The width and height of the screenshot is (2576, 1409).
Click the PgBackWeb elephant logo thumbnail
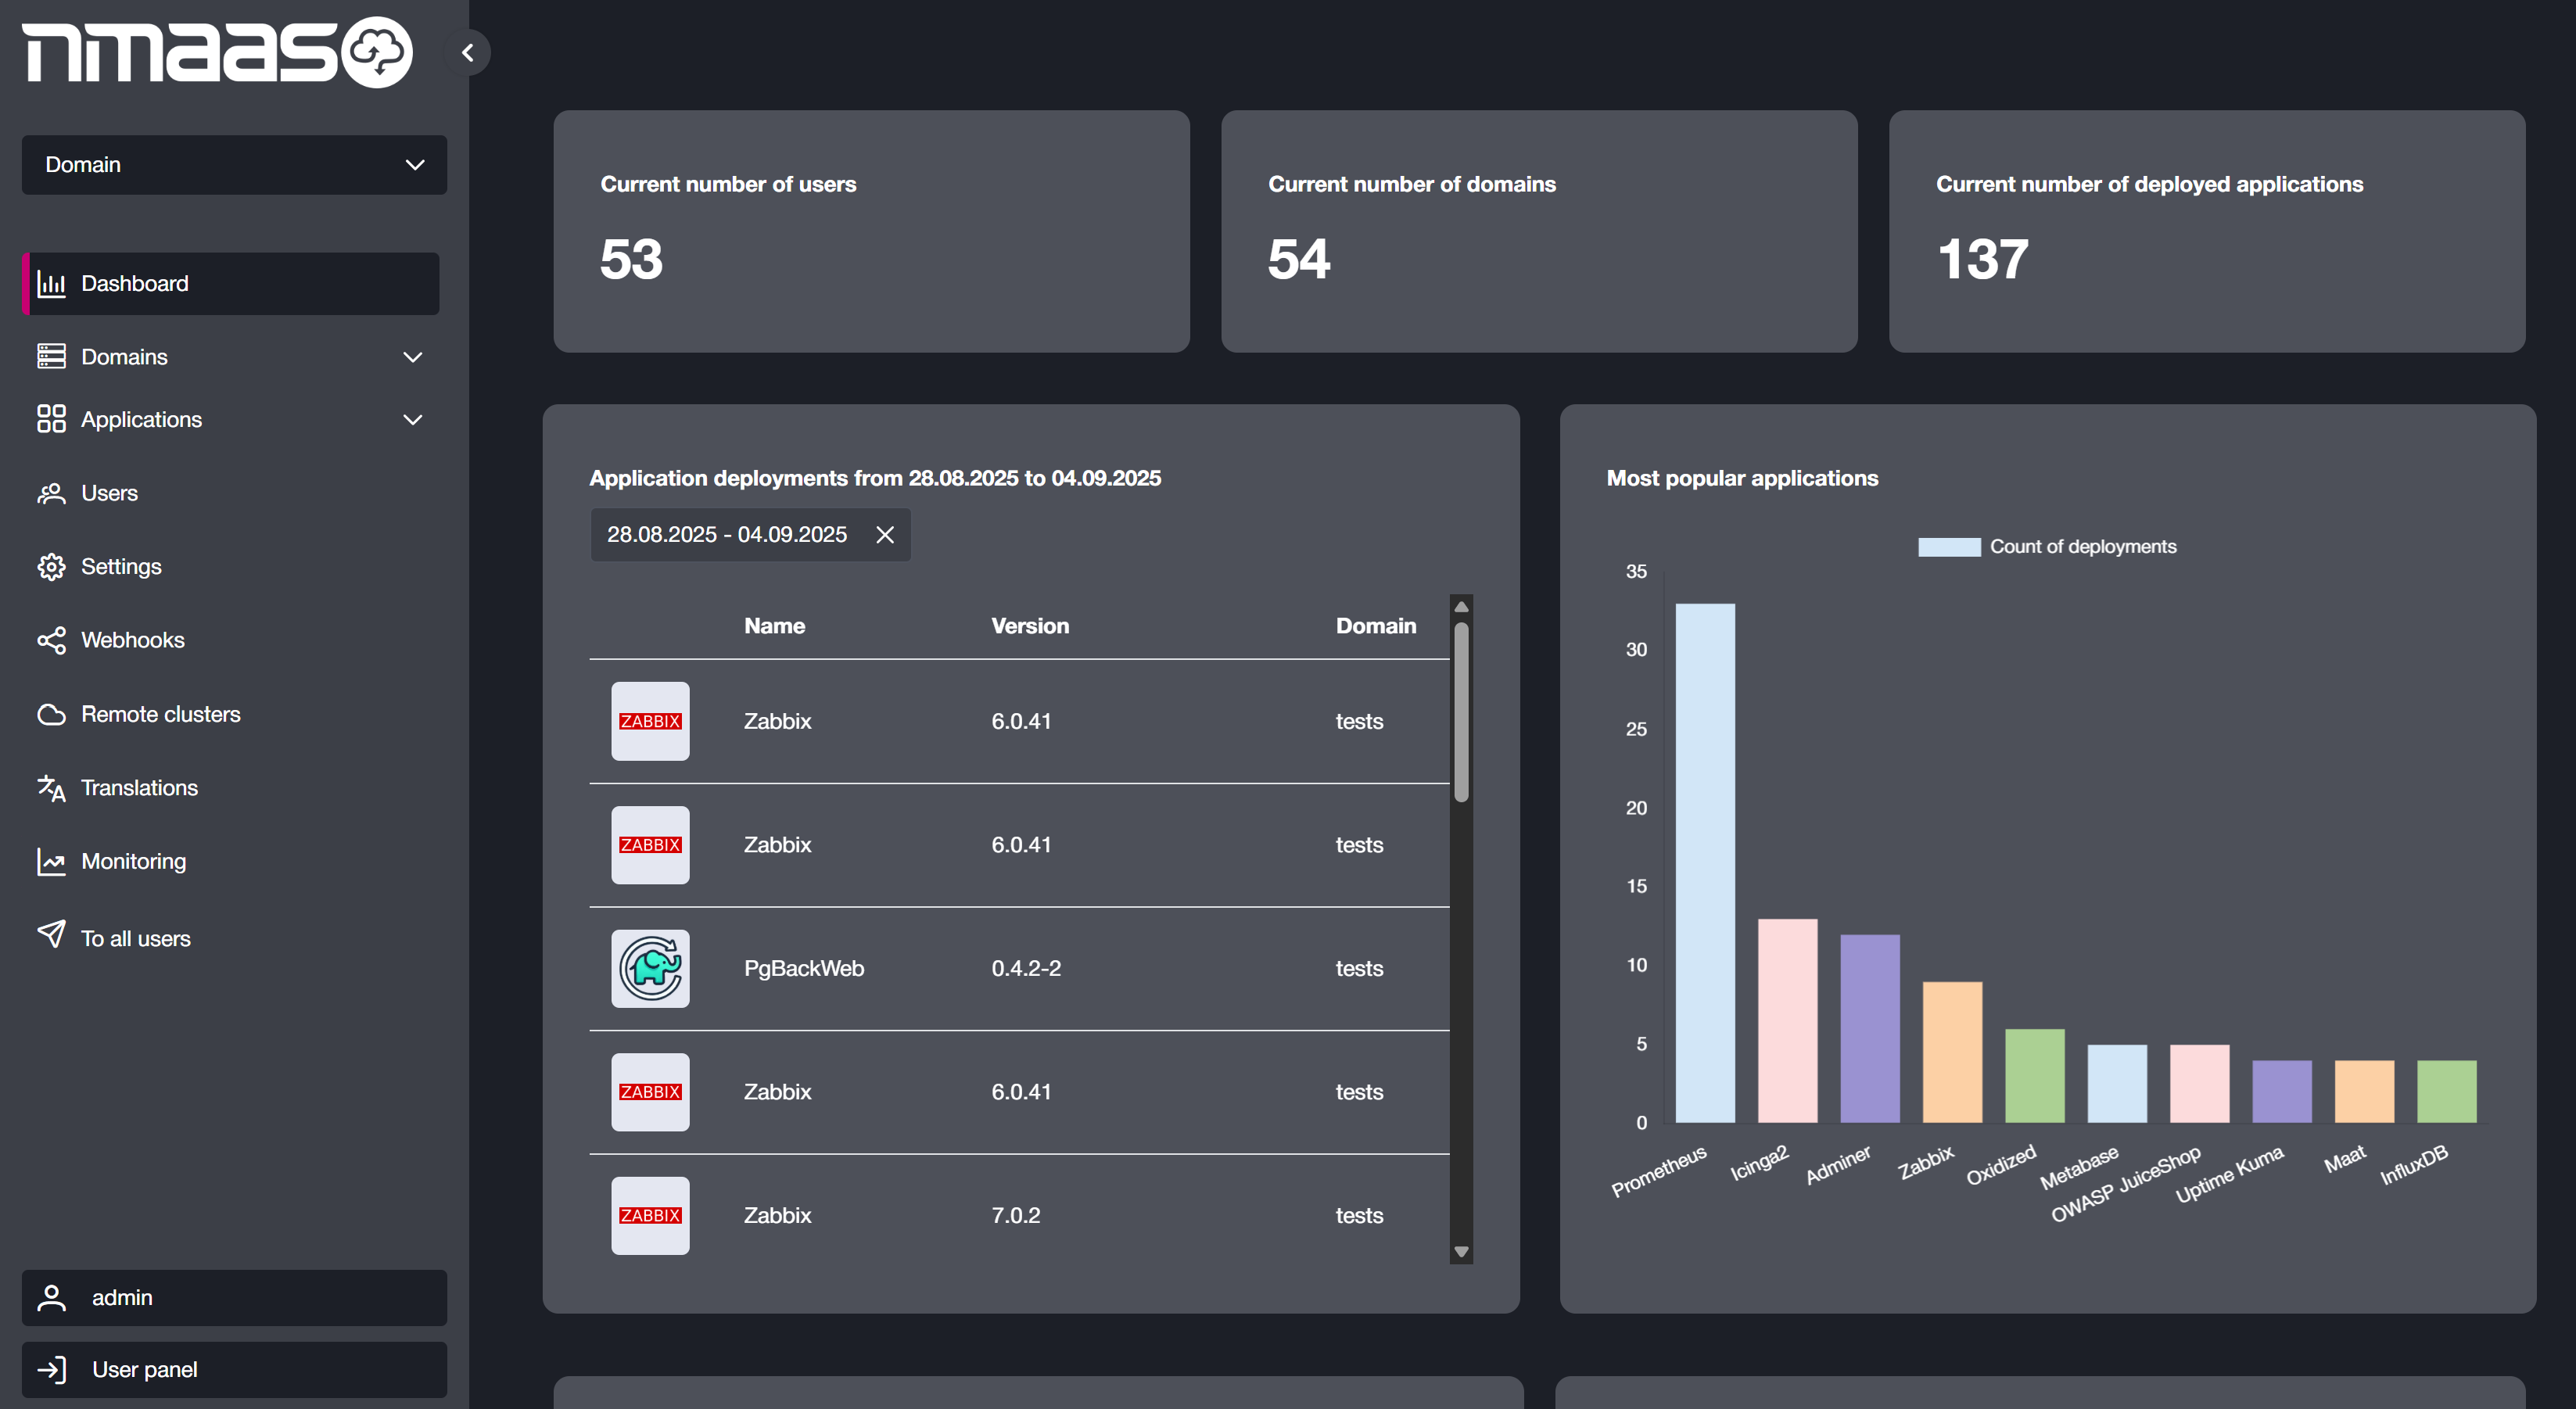pos(650,968)
